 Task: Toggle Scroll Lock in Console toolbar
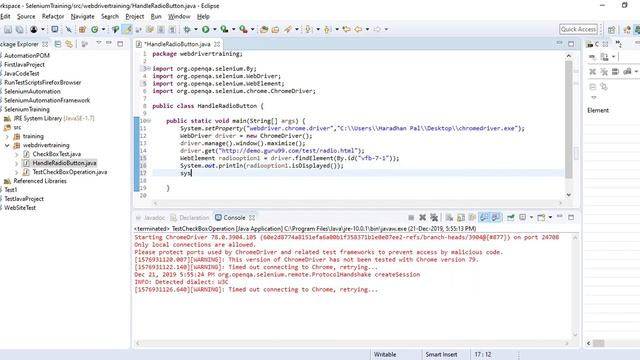point(461,218)
